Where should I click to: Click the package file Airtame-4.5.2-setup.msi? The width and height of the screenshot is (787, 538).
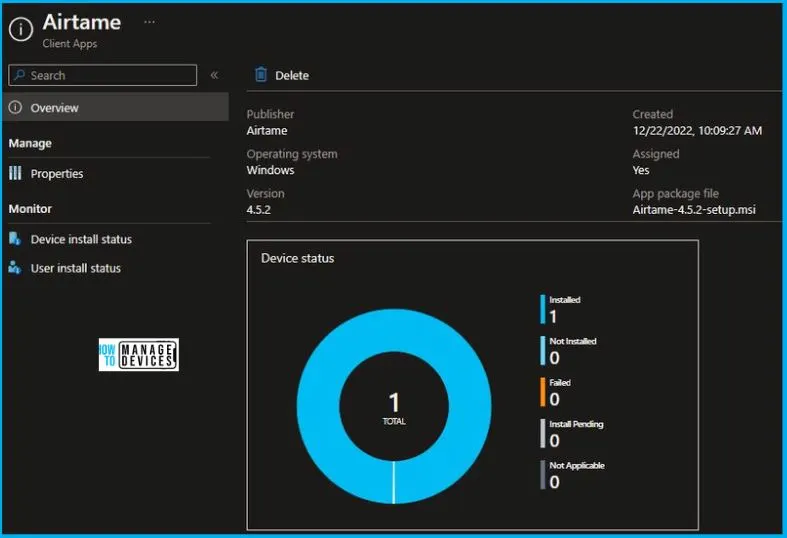694,210
